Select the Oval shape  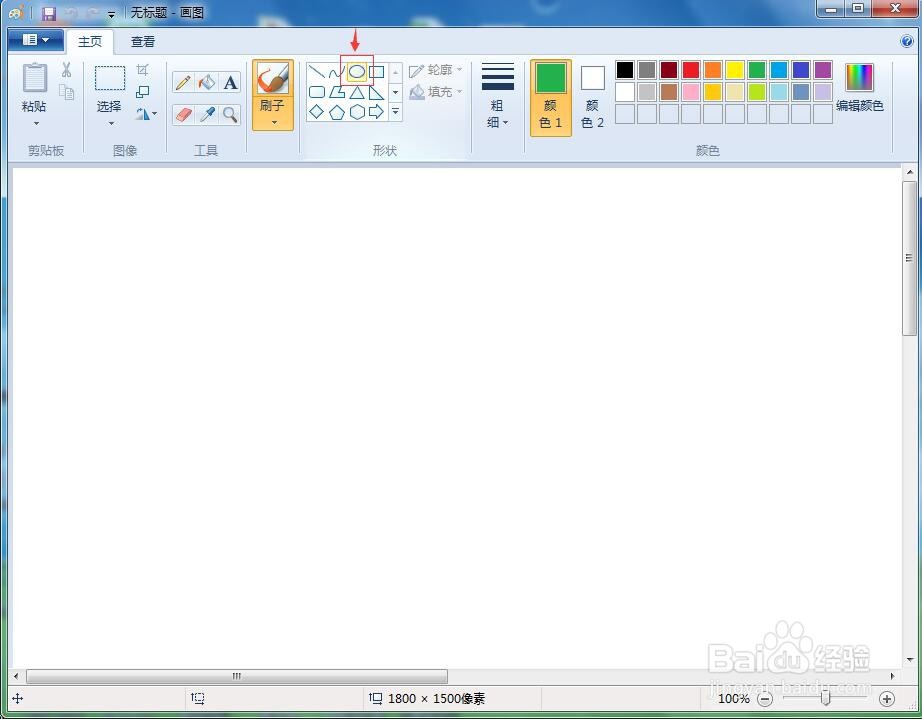pyautogui.click(x=357, y=72)
